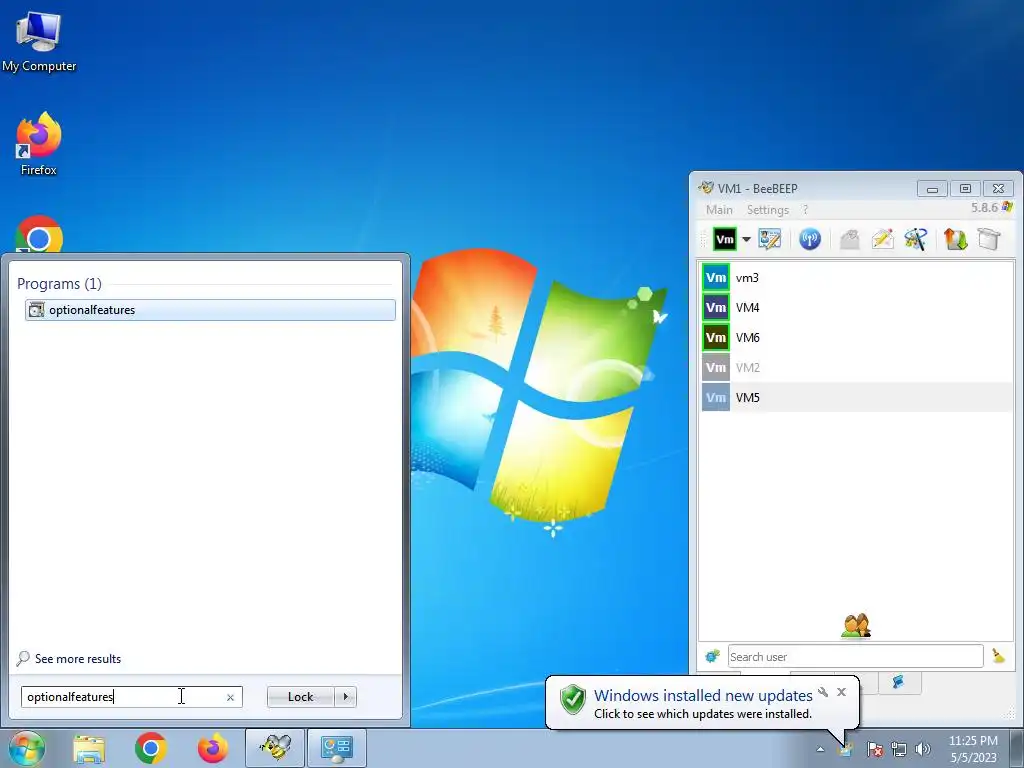Viewport: 1024px width, 768px height.
Task: Open the edit profile icon in BeeBEEP toolbar
Action: coord(769,239)
